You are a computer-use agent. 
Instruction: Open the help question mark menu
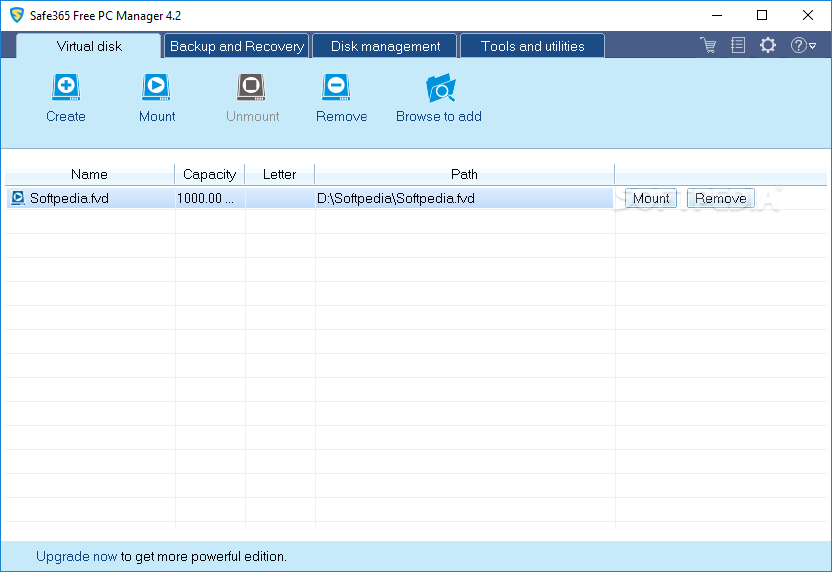[x=803, y=45]
